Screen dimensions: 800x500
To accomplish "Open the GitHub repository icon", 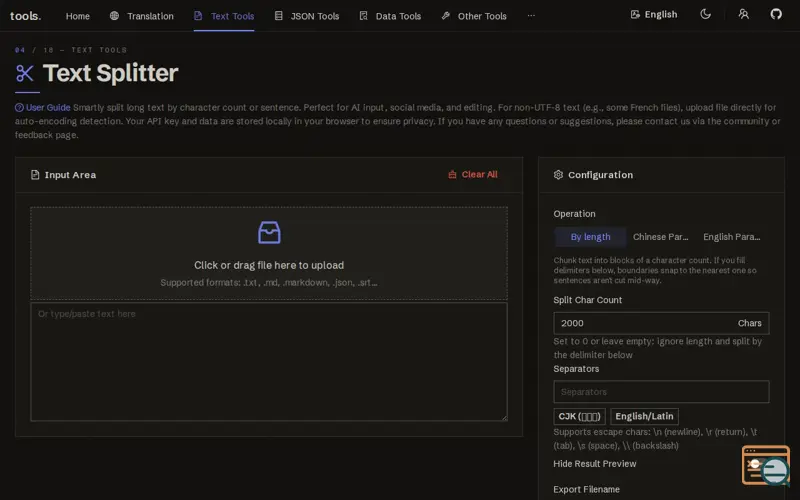I will click(x=776, y=14).
